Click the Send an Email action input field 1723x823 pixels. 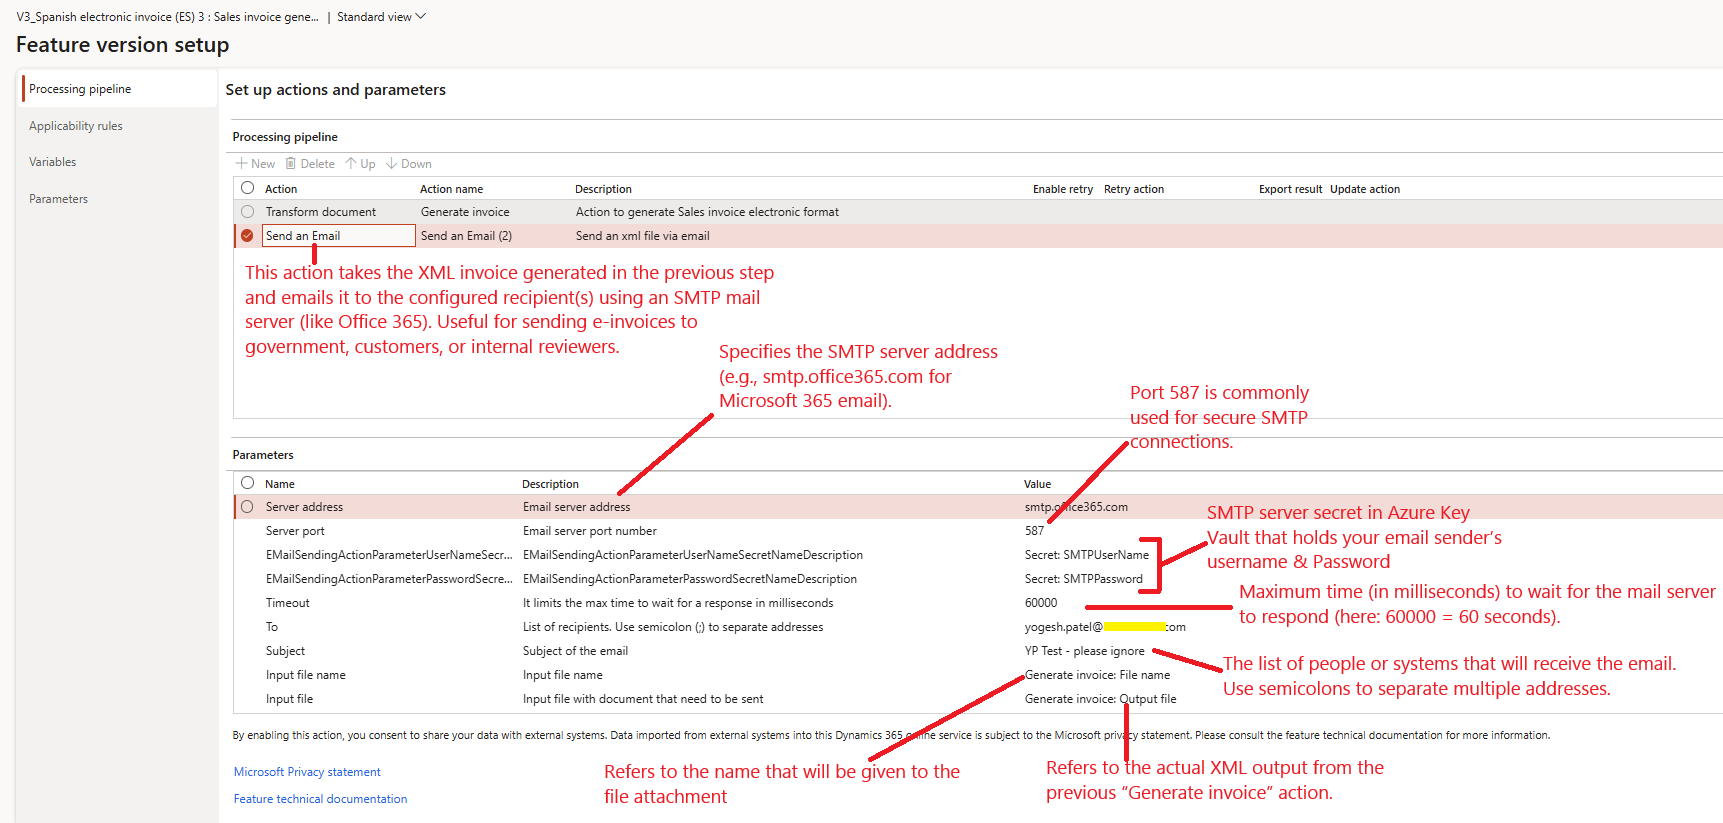click(338, 236)
